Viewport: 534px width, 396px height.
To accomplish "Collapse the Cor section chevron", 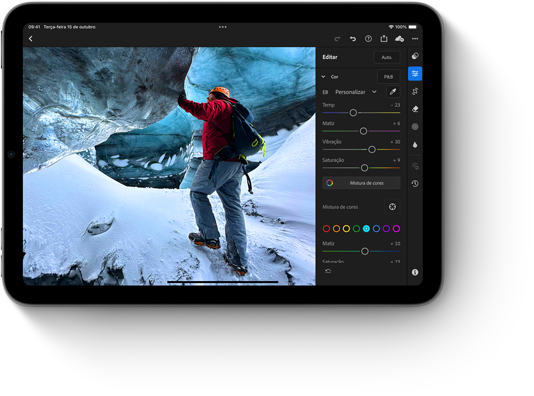I will [x=323, y=77].
